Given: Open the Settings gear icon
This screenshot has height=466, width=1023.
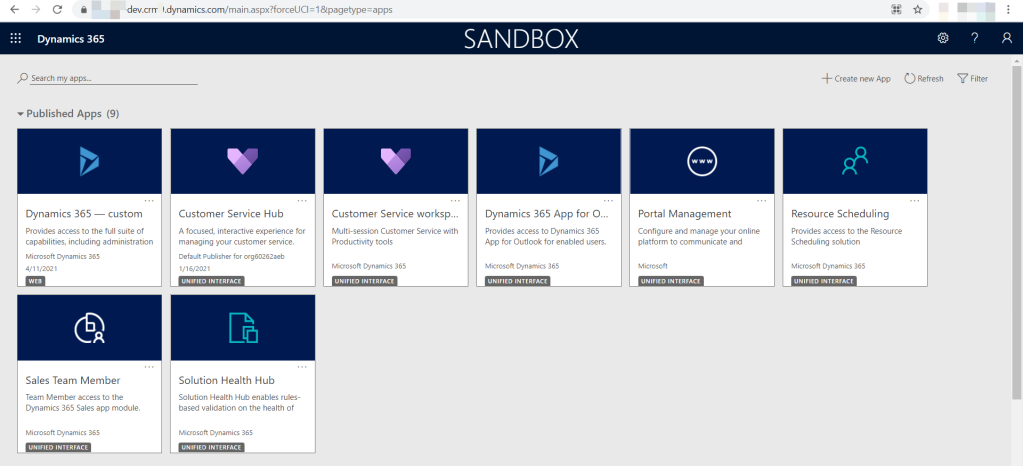Looking at the screenshot, I should (x=943, y=39).
